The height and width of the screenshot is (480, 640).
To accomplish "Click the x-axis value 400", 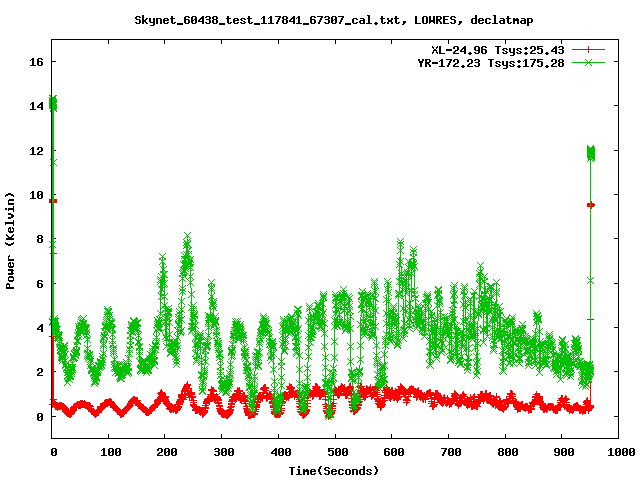I will point(281,452).
